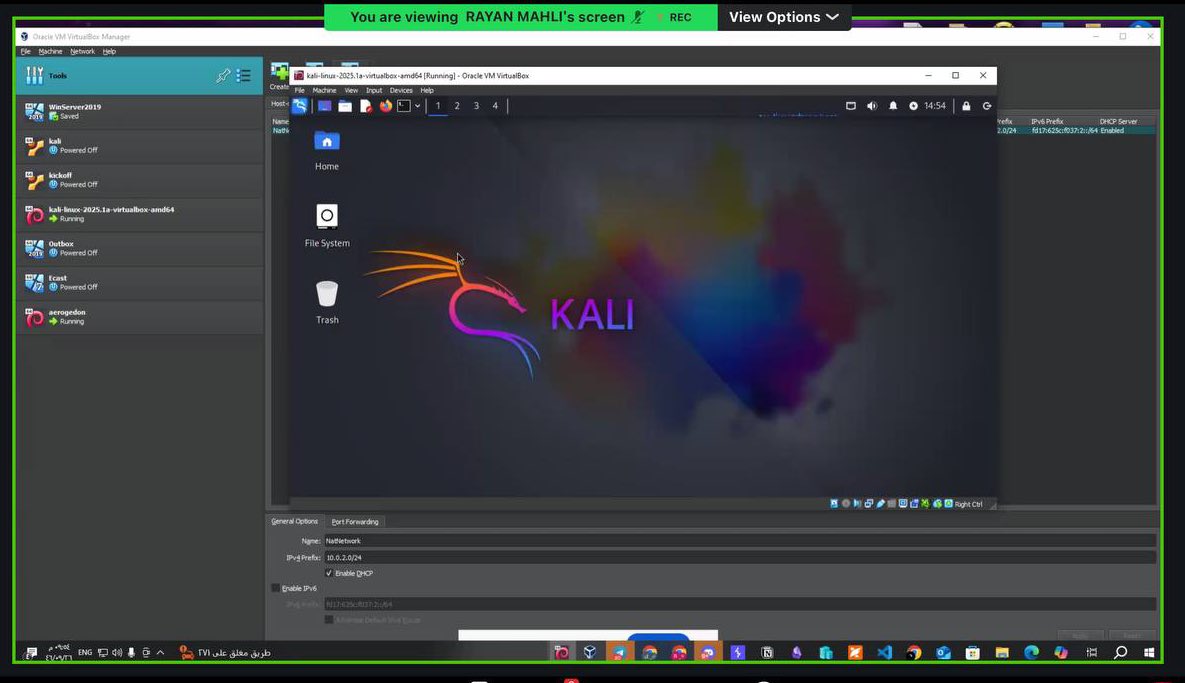Open the File System desktop icon
The height and width of the screenshot is (683, 1185).
click(326, 226)
